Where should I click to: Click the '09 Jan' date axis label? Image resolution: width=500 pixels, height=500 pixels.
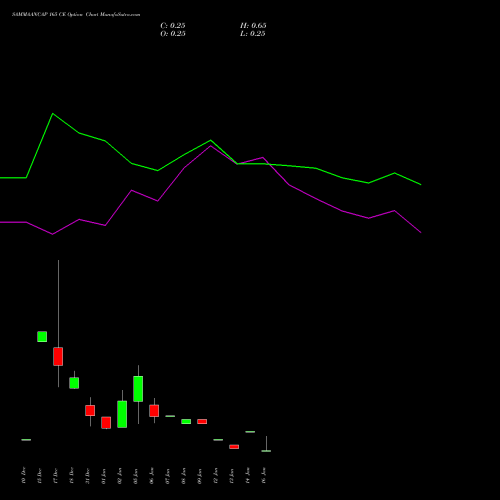pos(200,476)
